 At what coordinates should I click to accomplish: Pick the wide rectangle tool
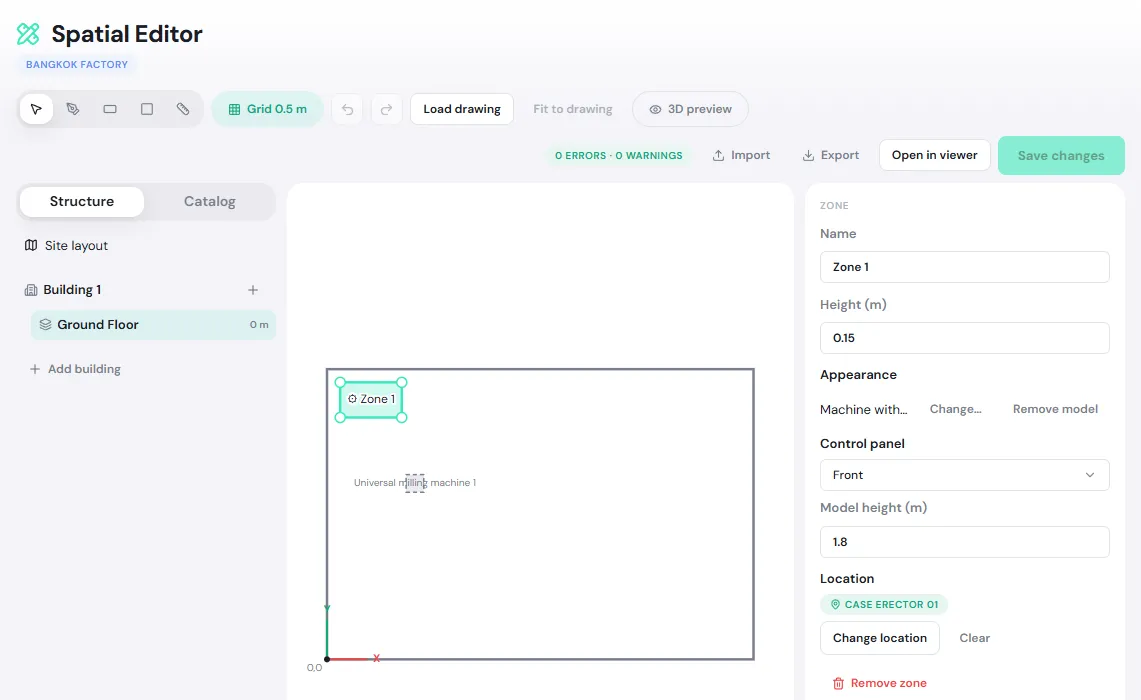(x=110, y=109)
